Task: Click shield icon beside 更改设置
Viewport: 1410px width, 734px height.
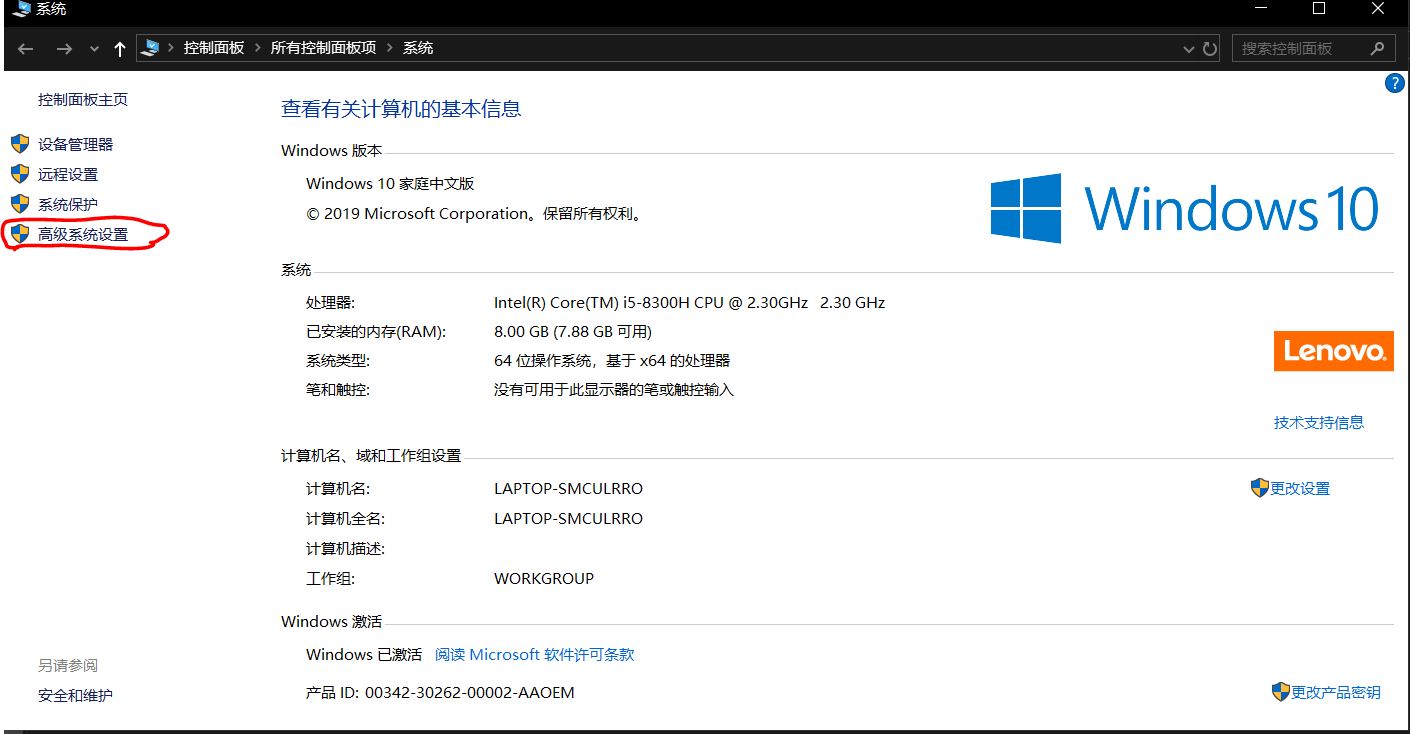Action: (1260, 488)
